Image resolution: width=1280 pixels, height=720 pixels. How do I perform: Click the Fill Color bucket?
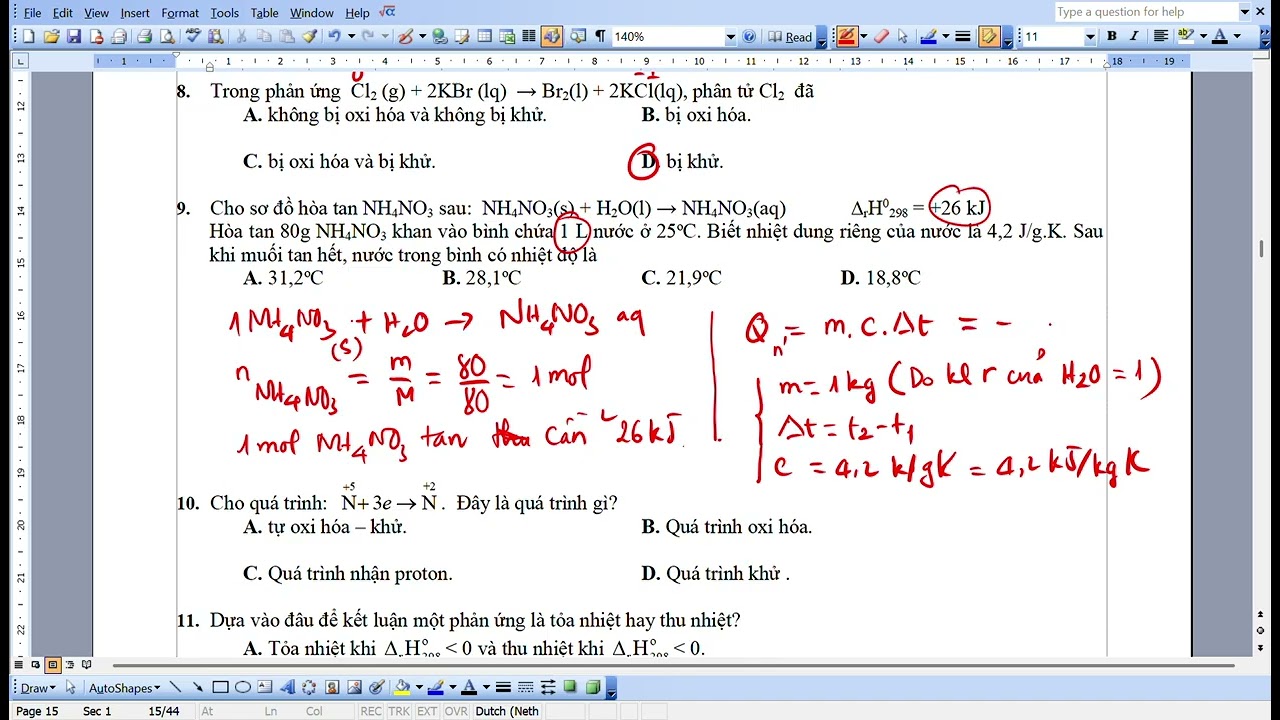pyautogui.click(x=402, y=687)
